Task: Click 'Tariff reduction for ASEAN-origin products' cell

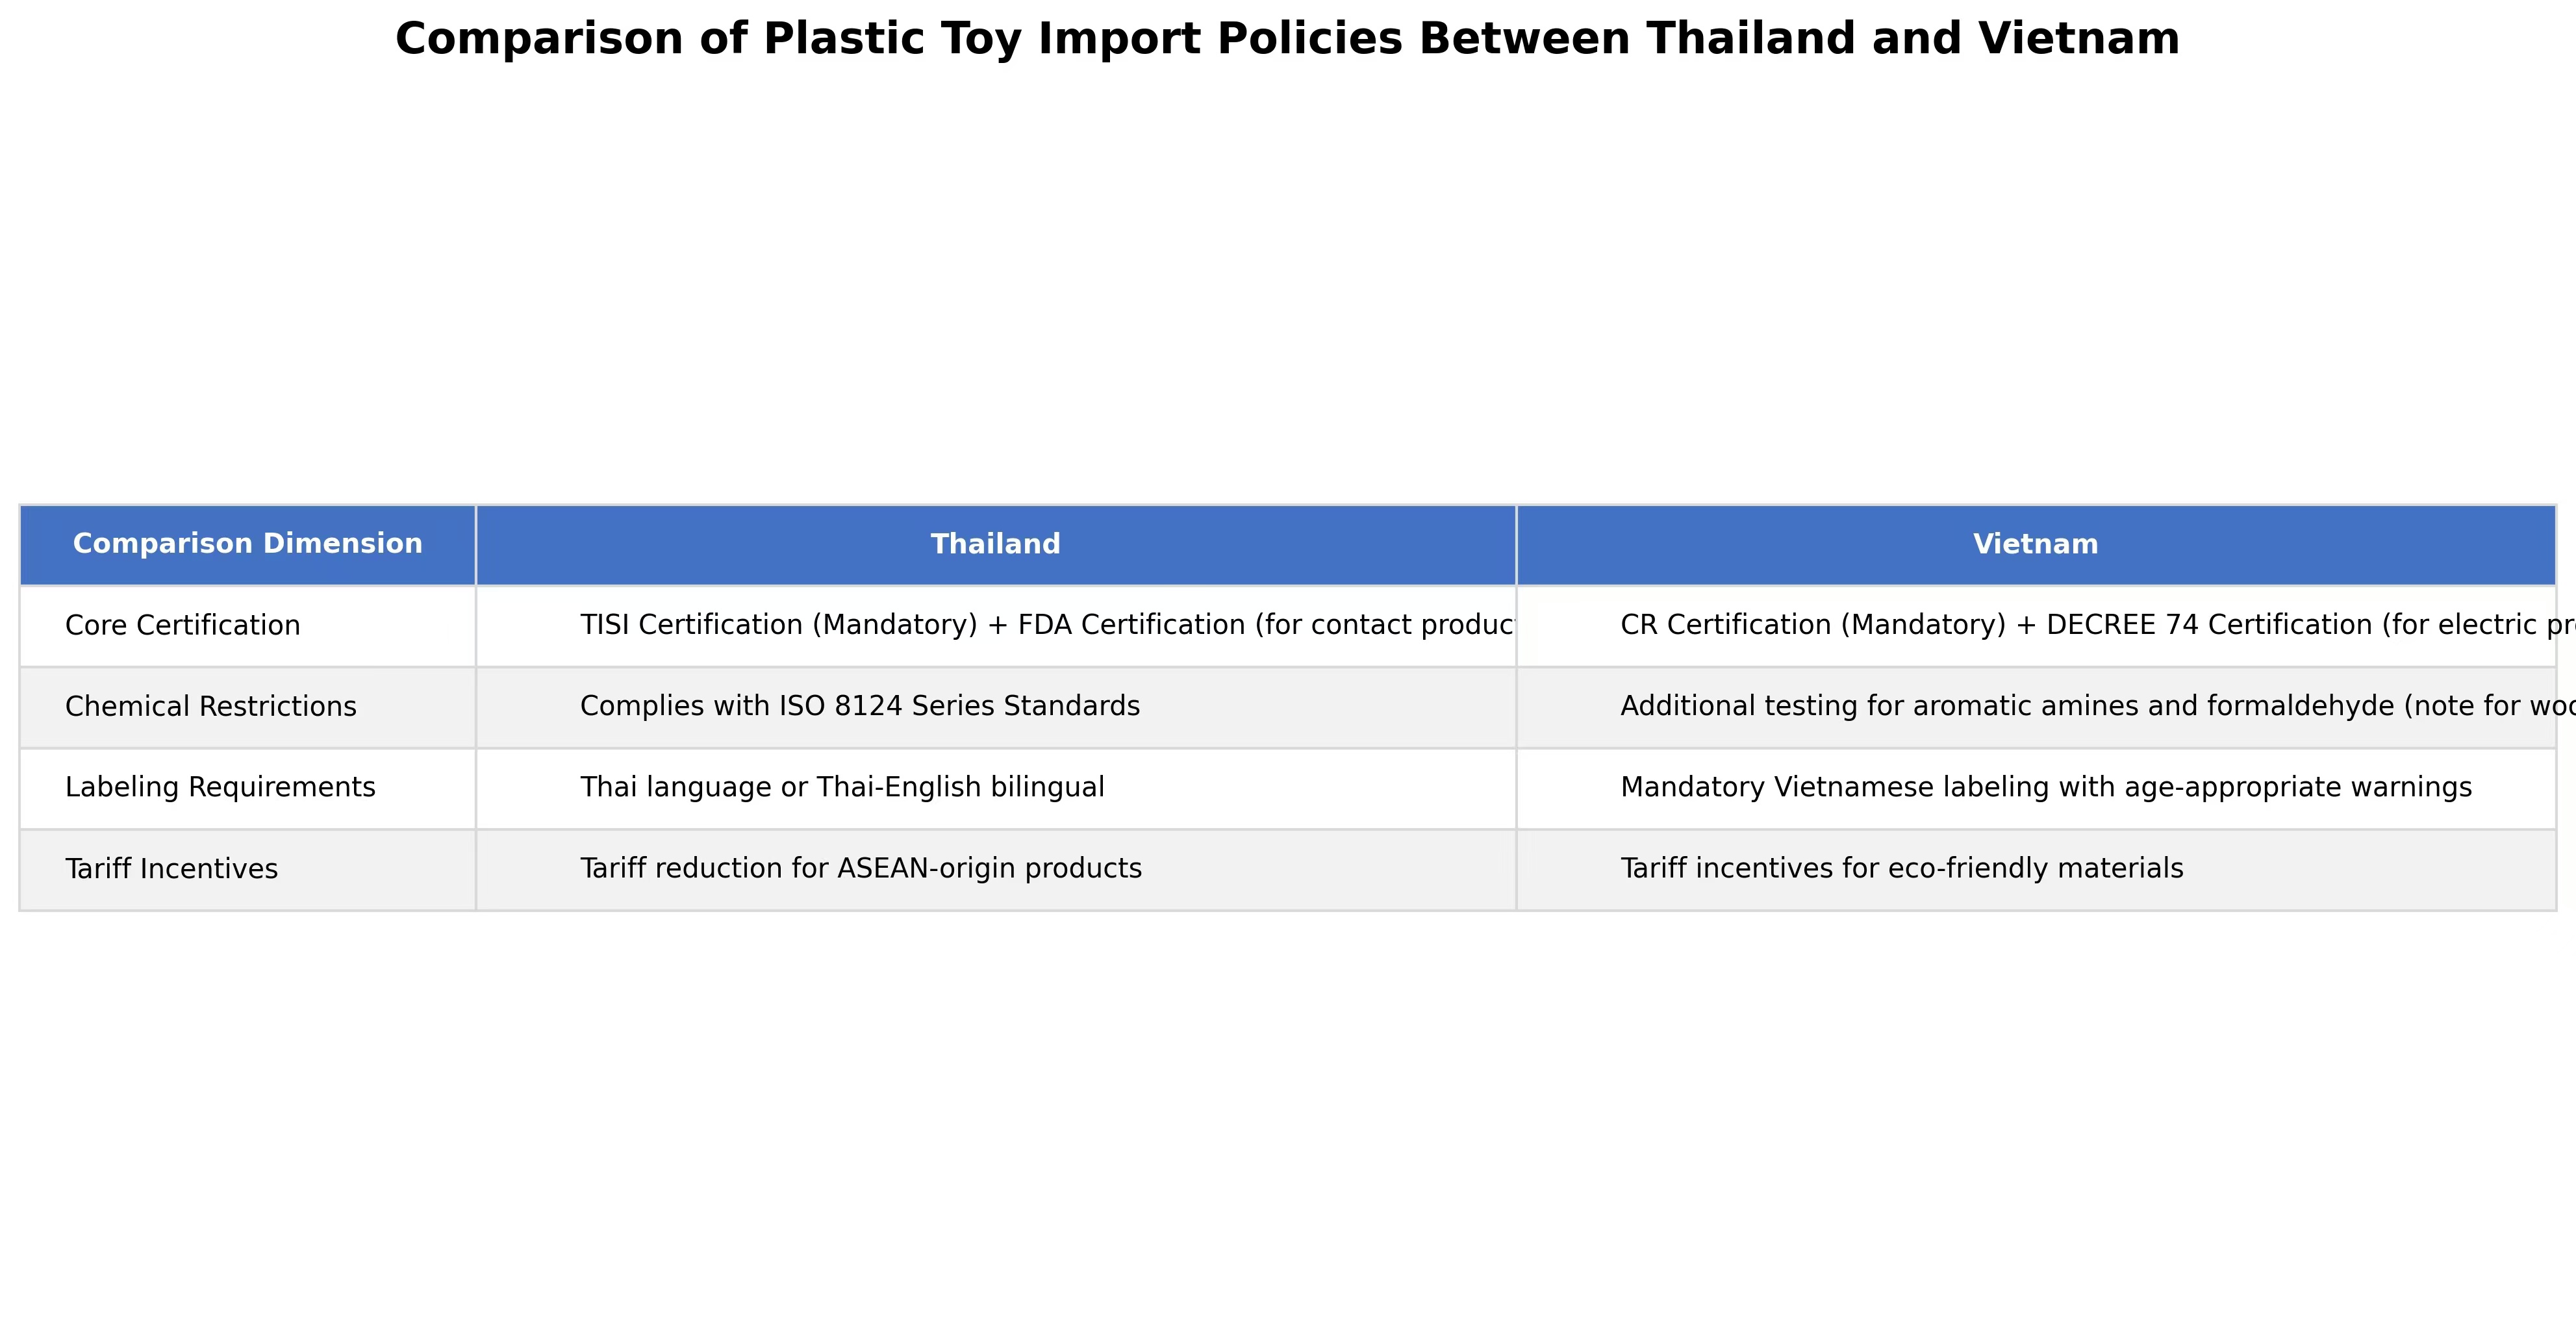Action: (x=860, y=869)
